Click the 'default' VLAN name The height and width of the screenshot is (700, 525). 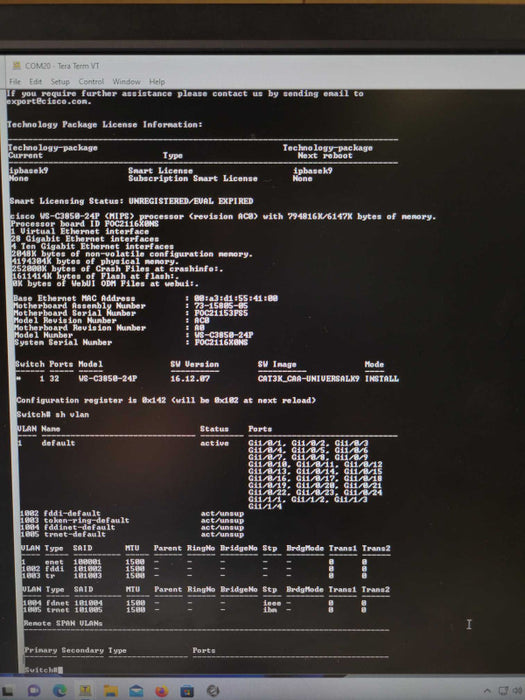tap(58, 443)
